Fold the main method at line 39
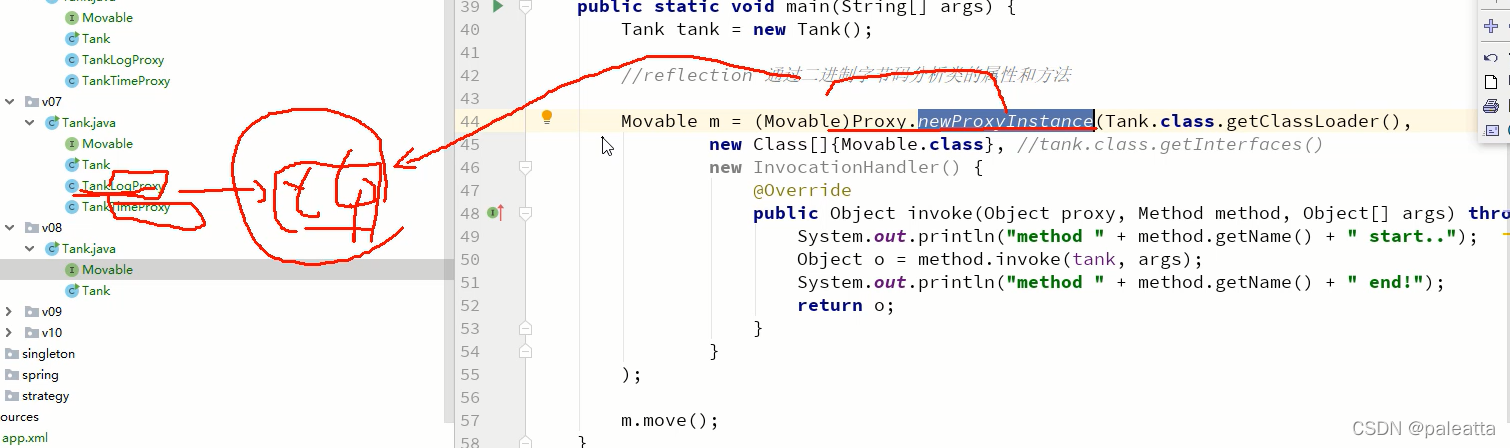The height and width of the screenshot is (448, 1510). [x=525, y=7]
